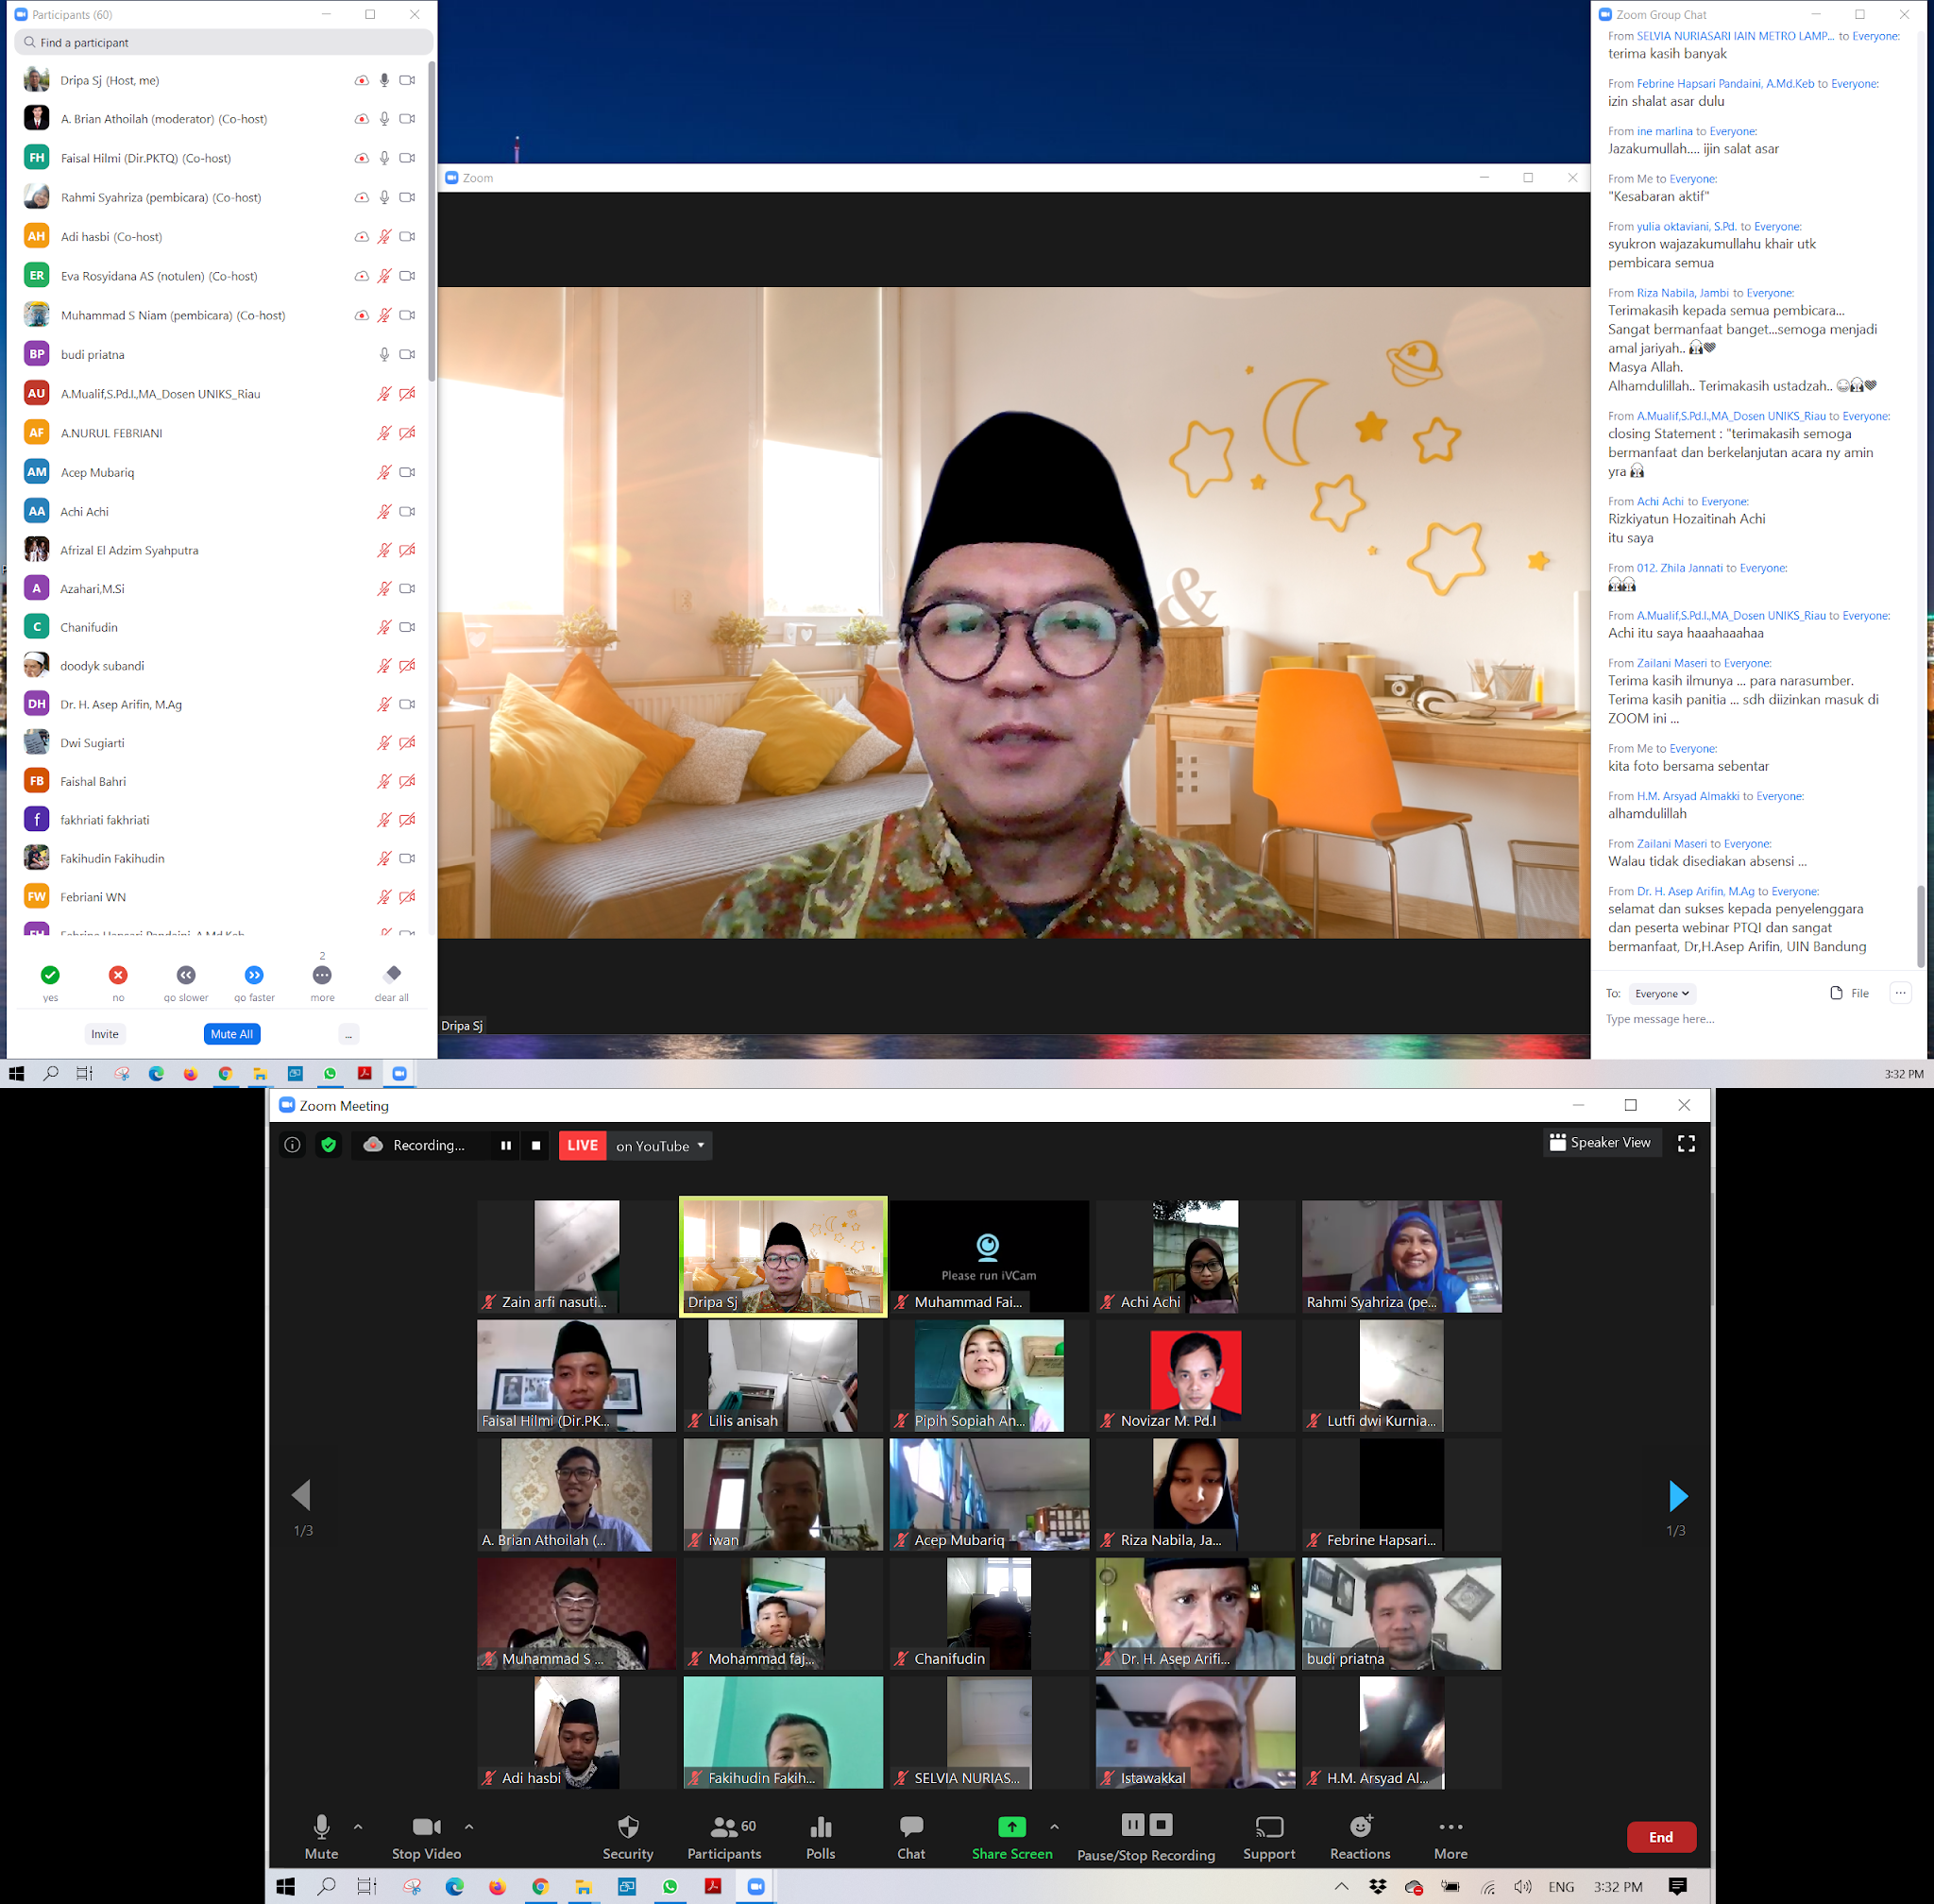The image size is (1934, 1904).
Task: Open the More menu in toolbar
Action: tap(1450, 1828)
